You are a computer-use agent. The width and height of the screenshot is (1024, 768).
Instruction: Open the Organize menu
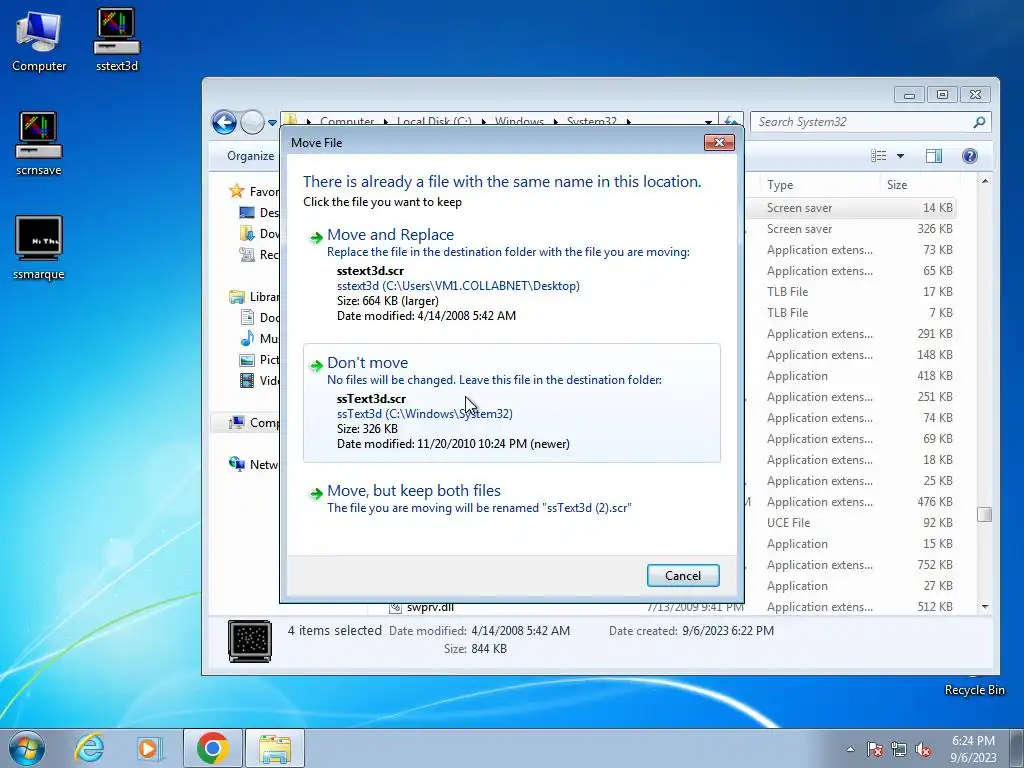tap(251, 155)
